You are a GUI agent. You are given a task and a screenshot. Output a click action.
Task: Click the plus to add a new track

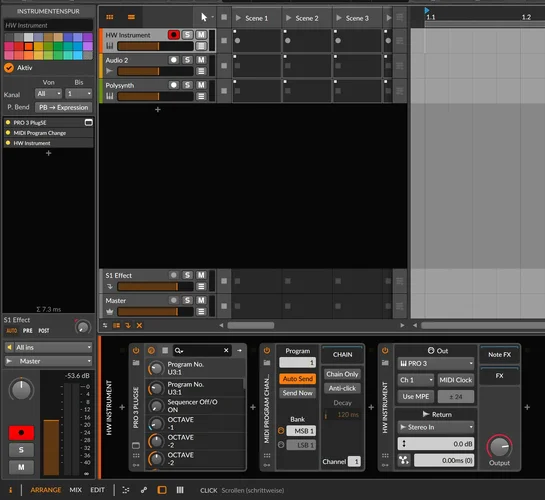(157, 109)
